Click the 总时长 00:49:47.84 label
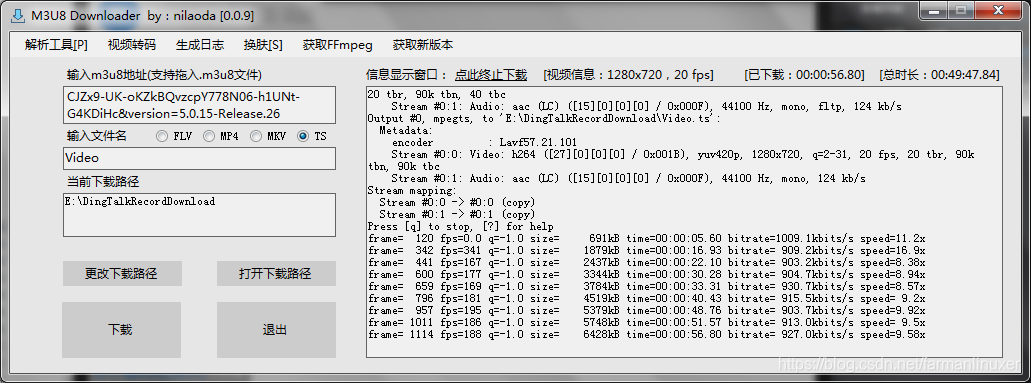The width and height of the screenshot is (1031, 383). click(x=940, y=74)
